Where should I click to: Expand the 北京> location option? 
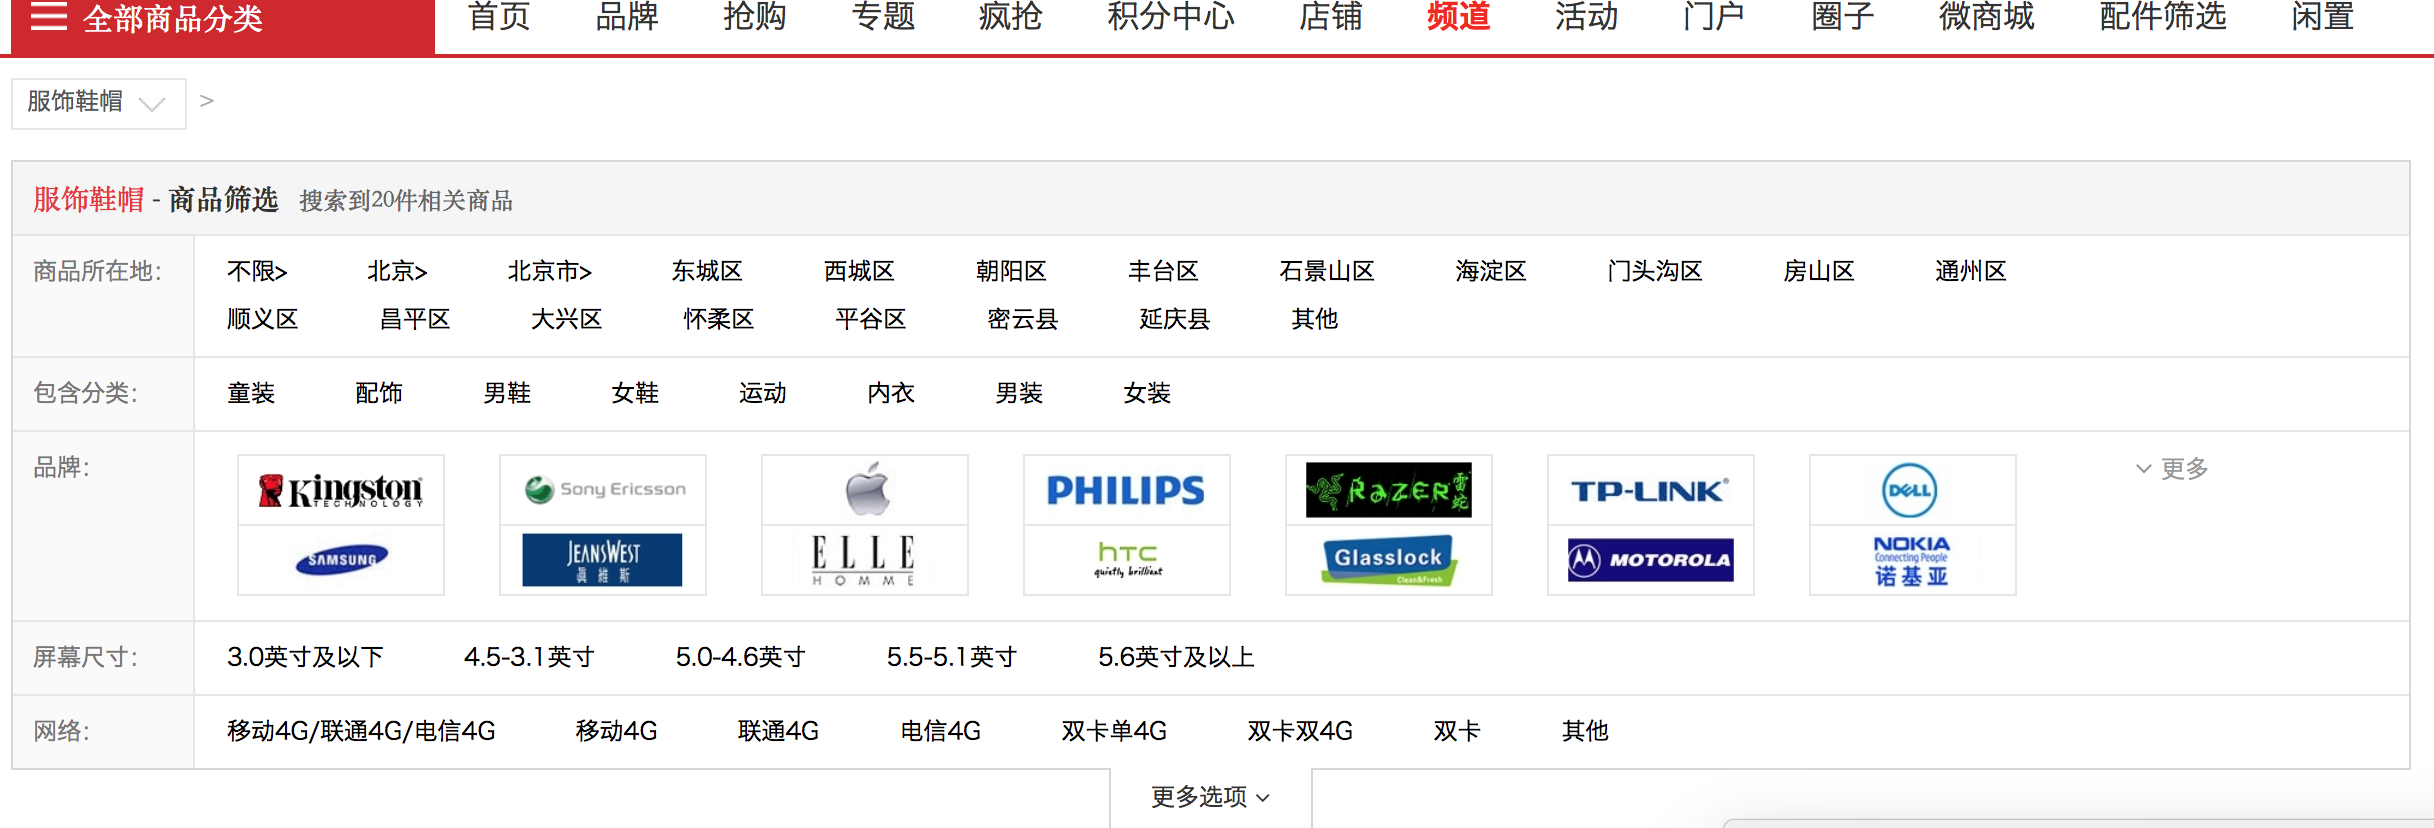[x=397, y=271]
